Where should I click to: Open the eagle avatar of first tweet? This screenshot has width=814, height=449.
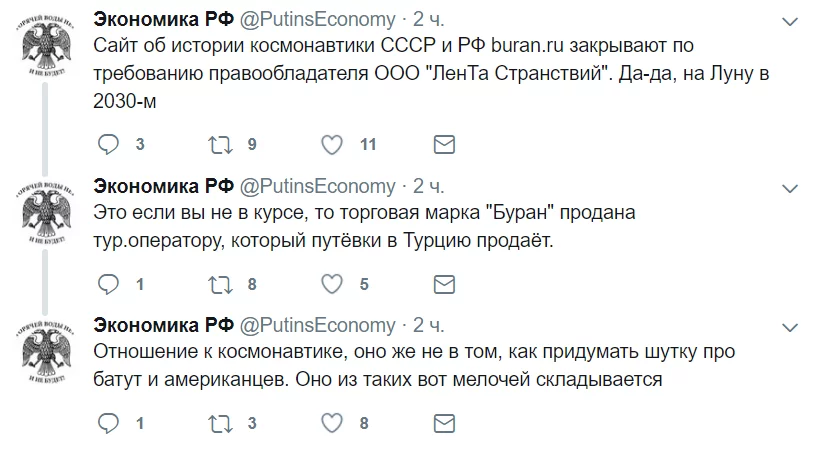click(46, 46)
